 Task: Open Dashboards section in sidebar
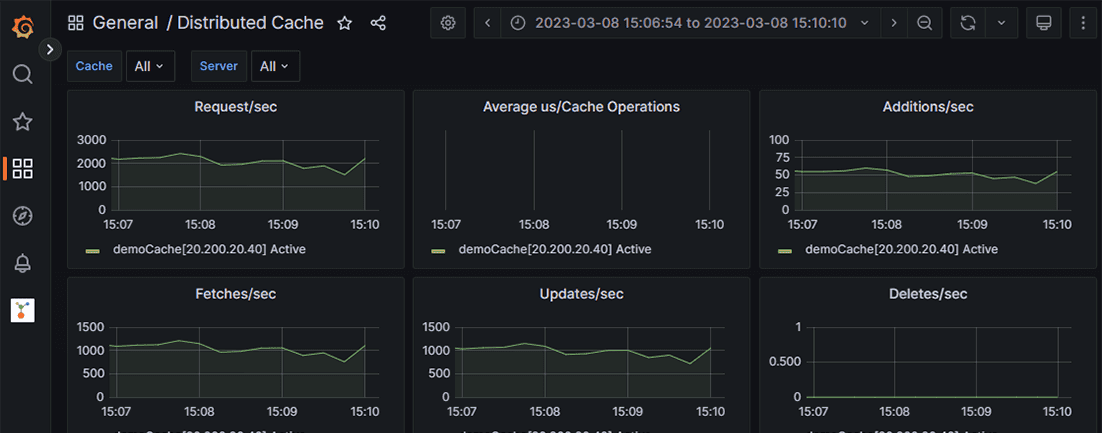[23, 169]
